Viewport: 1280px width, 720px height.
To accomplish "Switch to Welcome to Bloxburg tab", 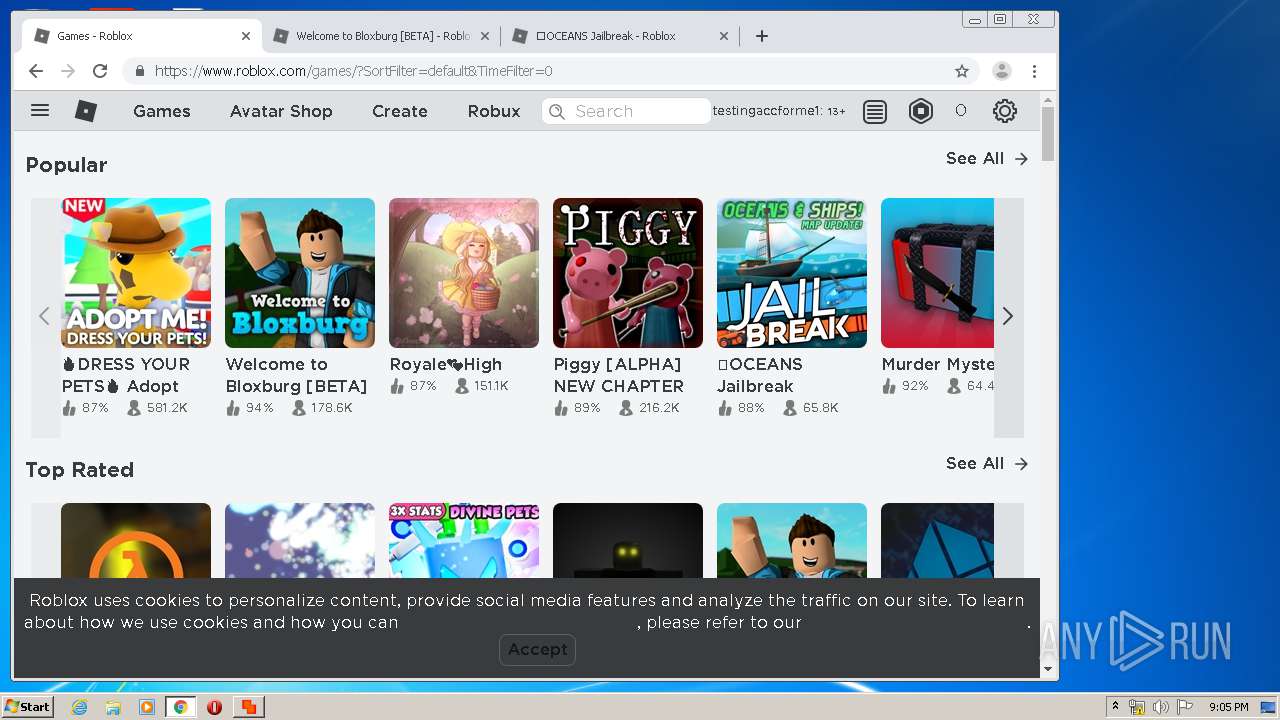I will (x=382, y=36).
